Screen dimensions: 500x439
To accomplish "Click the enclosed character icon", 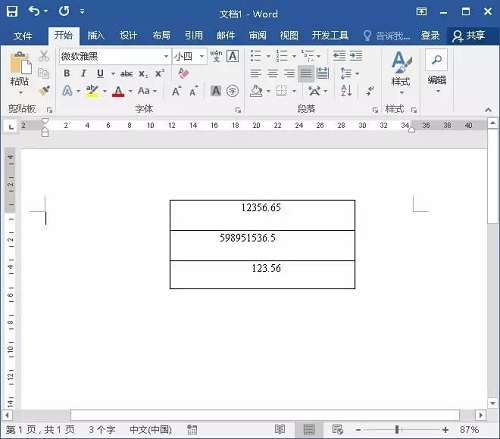I will 232,91.
